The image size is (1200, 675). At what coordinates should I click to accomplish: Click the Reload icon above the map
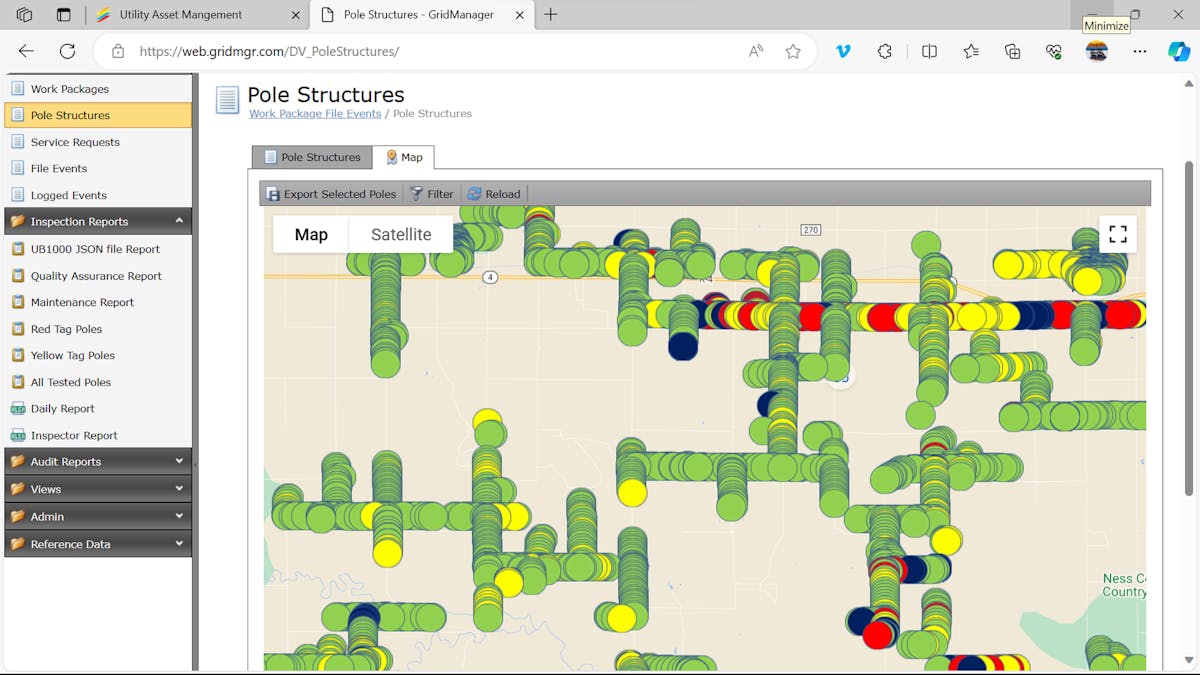(x=475, y=193)
